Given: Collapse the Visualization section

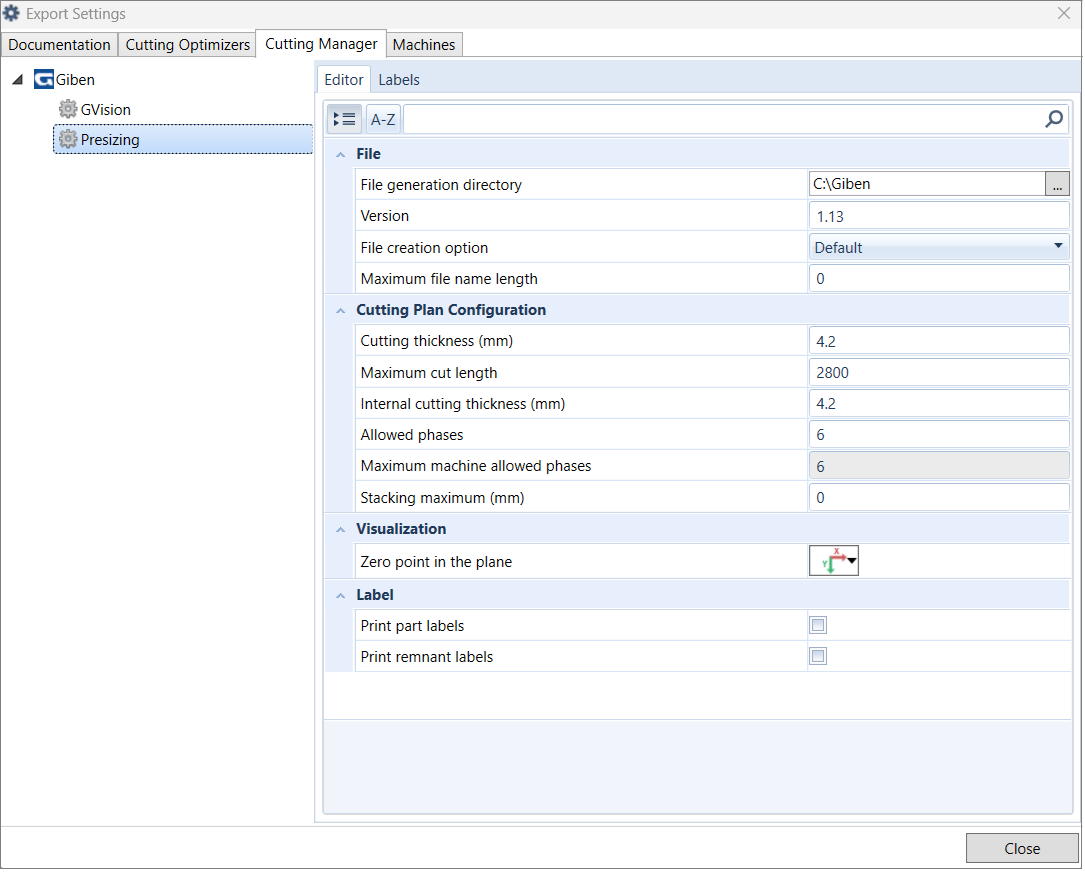Looking at the screenshot, I should point(340,529).
